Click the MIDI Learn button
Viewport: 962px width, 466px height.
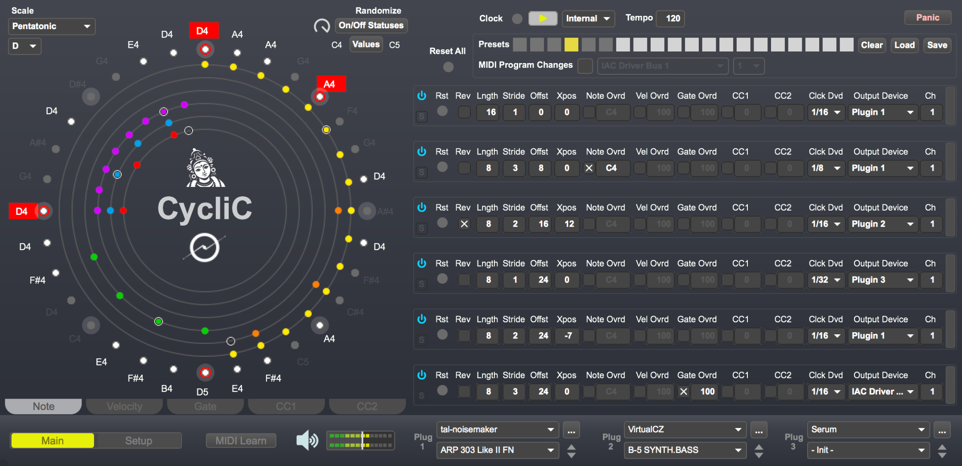point(240,441)
